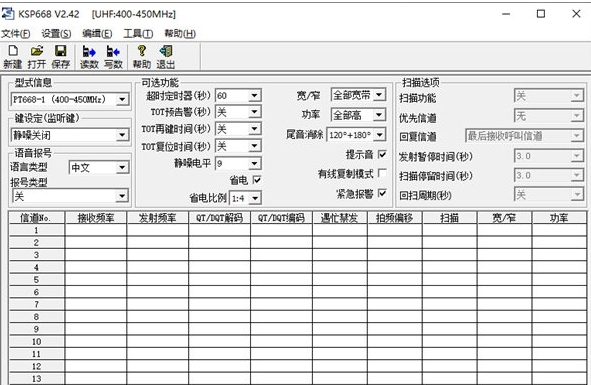The image size is (591, 385).
Task: Click the 遇忙禁发 column header
Action: (340, 218)
